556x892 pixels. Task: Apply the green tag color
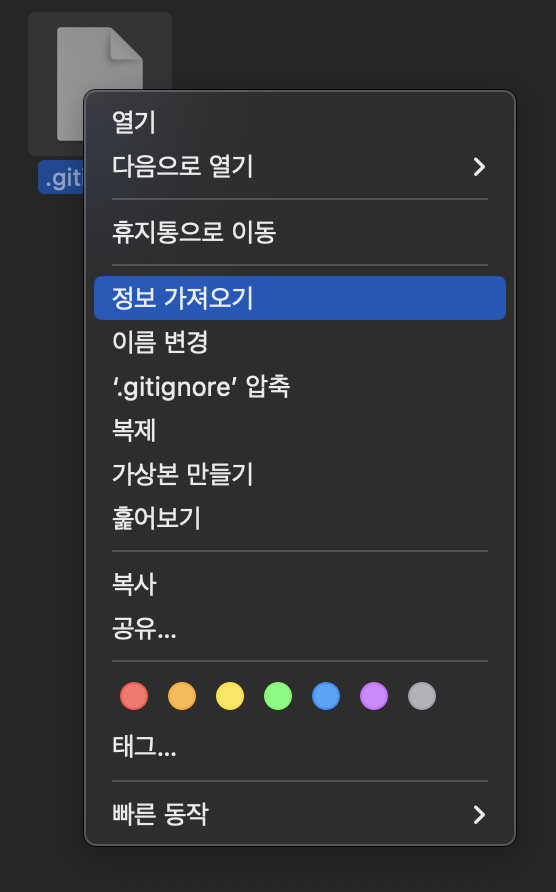[278, 696]
